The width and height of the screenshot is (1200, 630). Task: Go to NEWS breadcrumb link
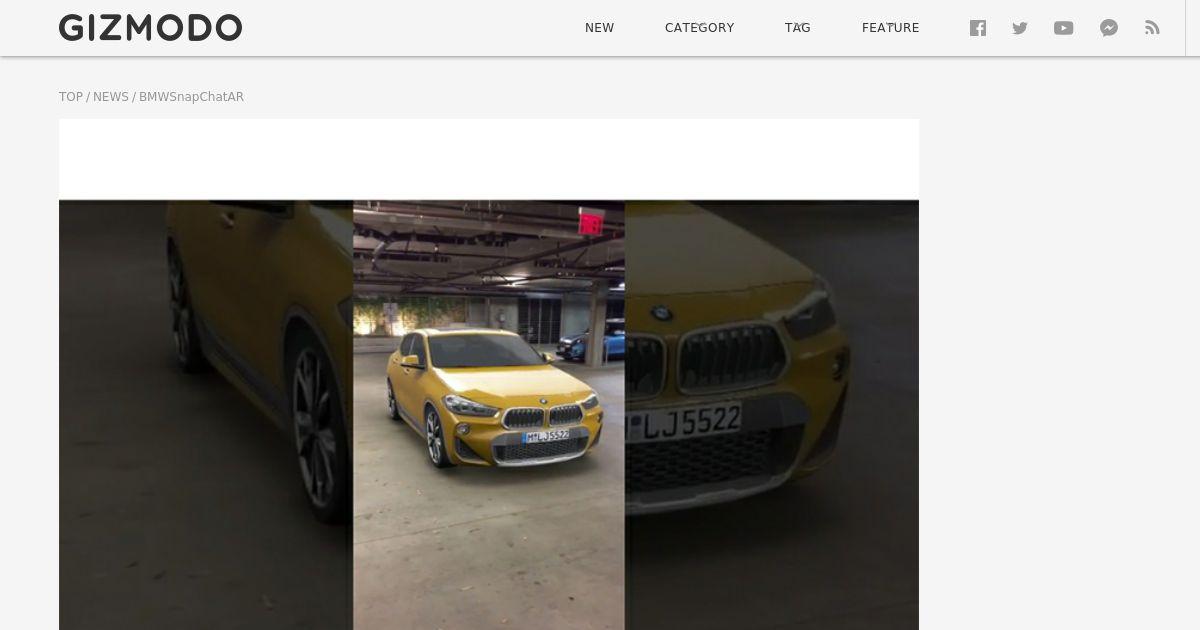coord(111,97)
